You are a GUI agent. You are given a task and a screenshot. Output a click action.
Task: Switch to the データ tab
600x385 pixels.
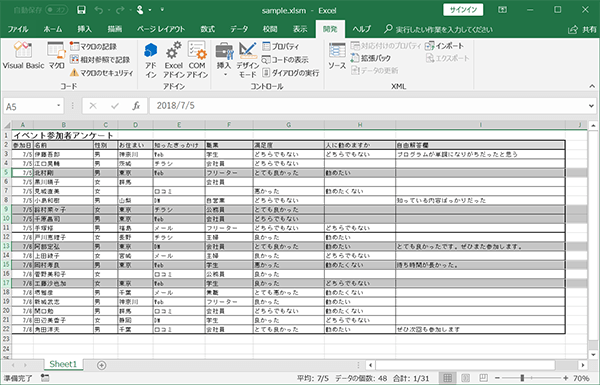point(239,29)
